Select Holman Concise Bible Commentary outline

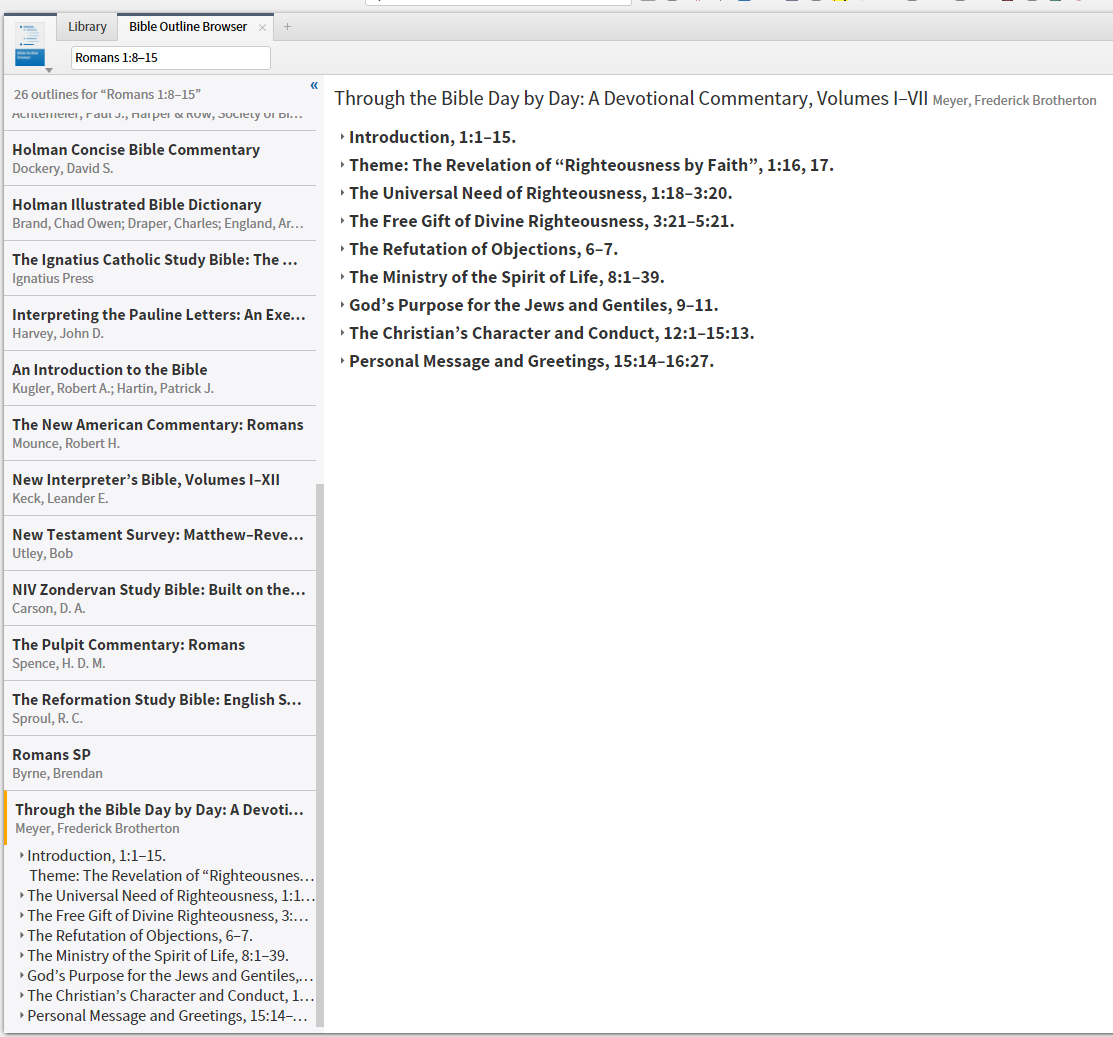click(x=160, y=158)
